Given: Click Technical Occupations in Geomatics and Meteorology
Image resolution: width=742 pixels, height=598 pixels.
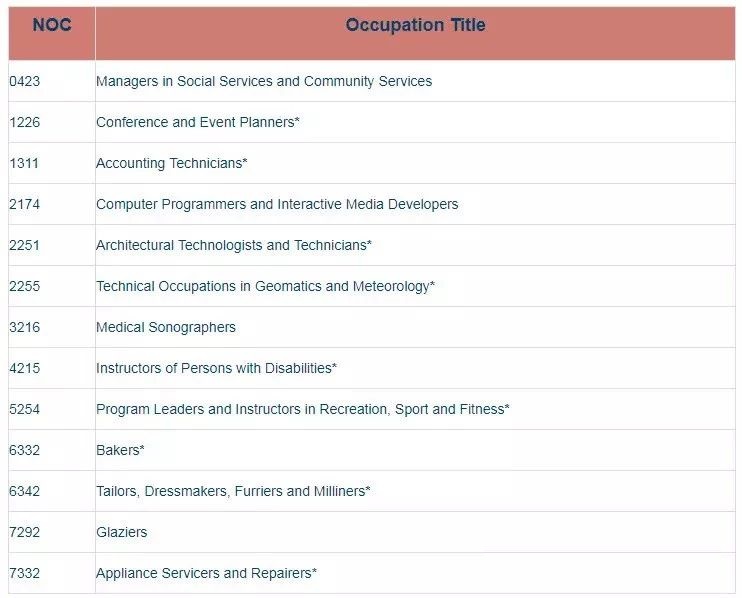Looking at the screenshot, I should coord(265,286).
